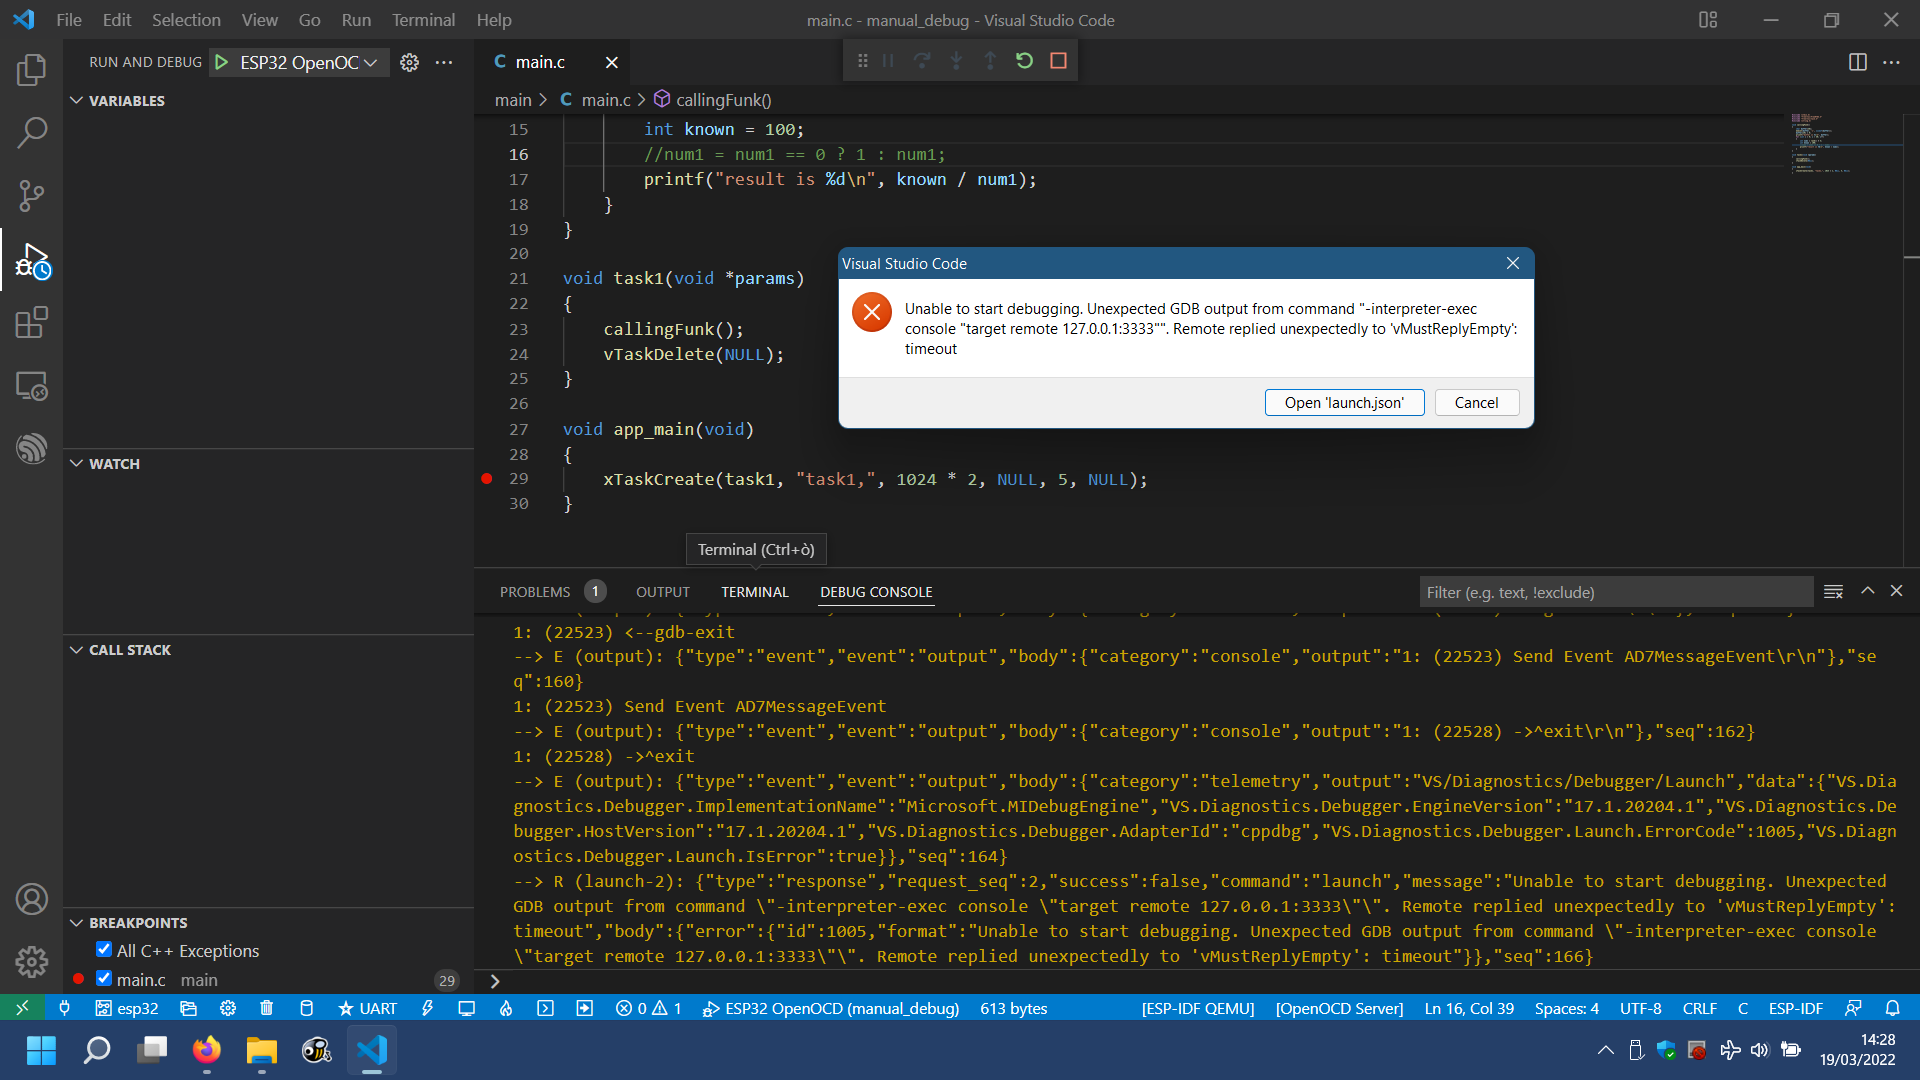Step out in debug toolbar
The height and width of the screenshot is (1080, 1920).
point(990,61)
